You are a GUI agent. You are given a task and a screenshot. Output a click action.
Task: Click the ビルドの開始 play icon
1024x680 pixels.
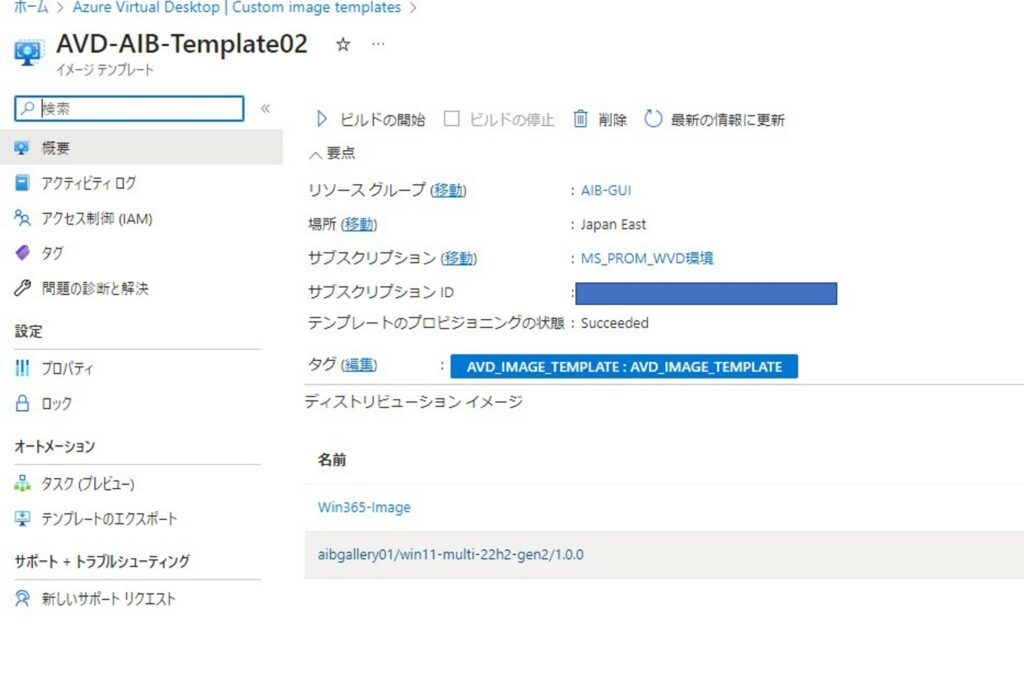click(x=322, y=119)
